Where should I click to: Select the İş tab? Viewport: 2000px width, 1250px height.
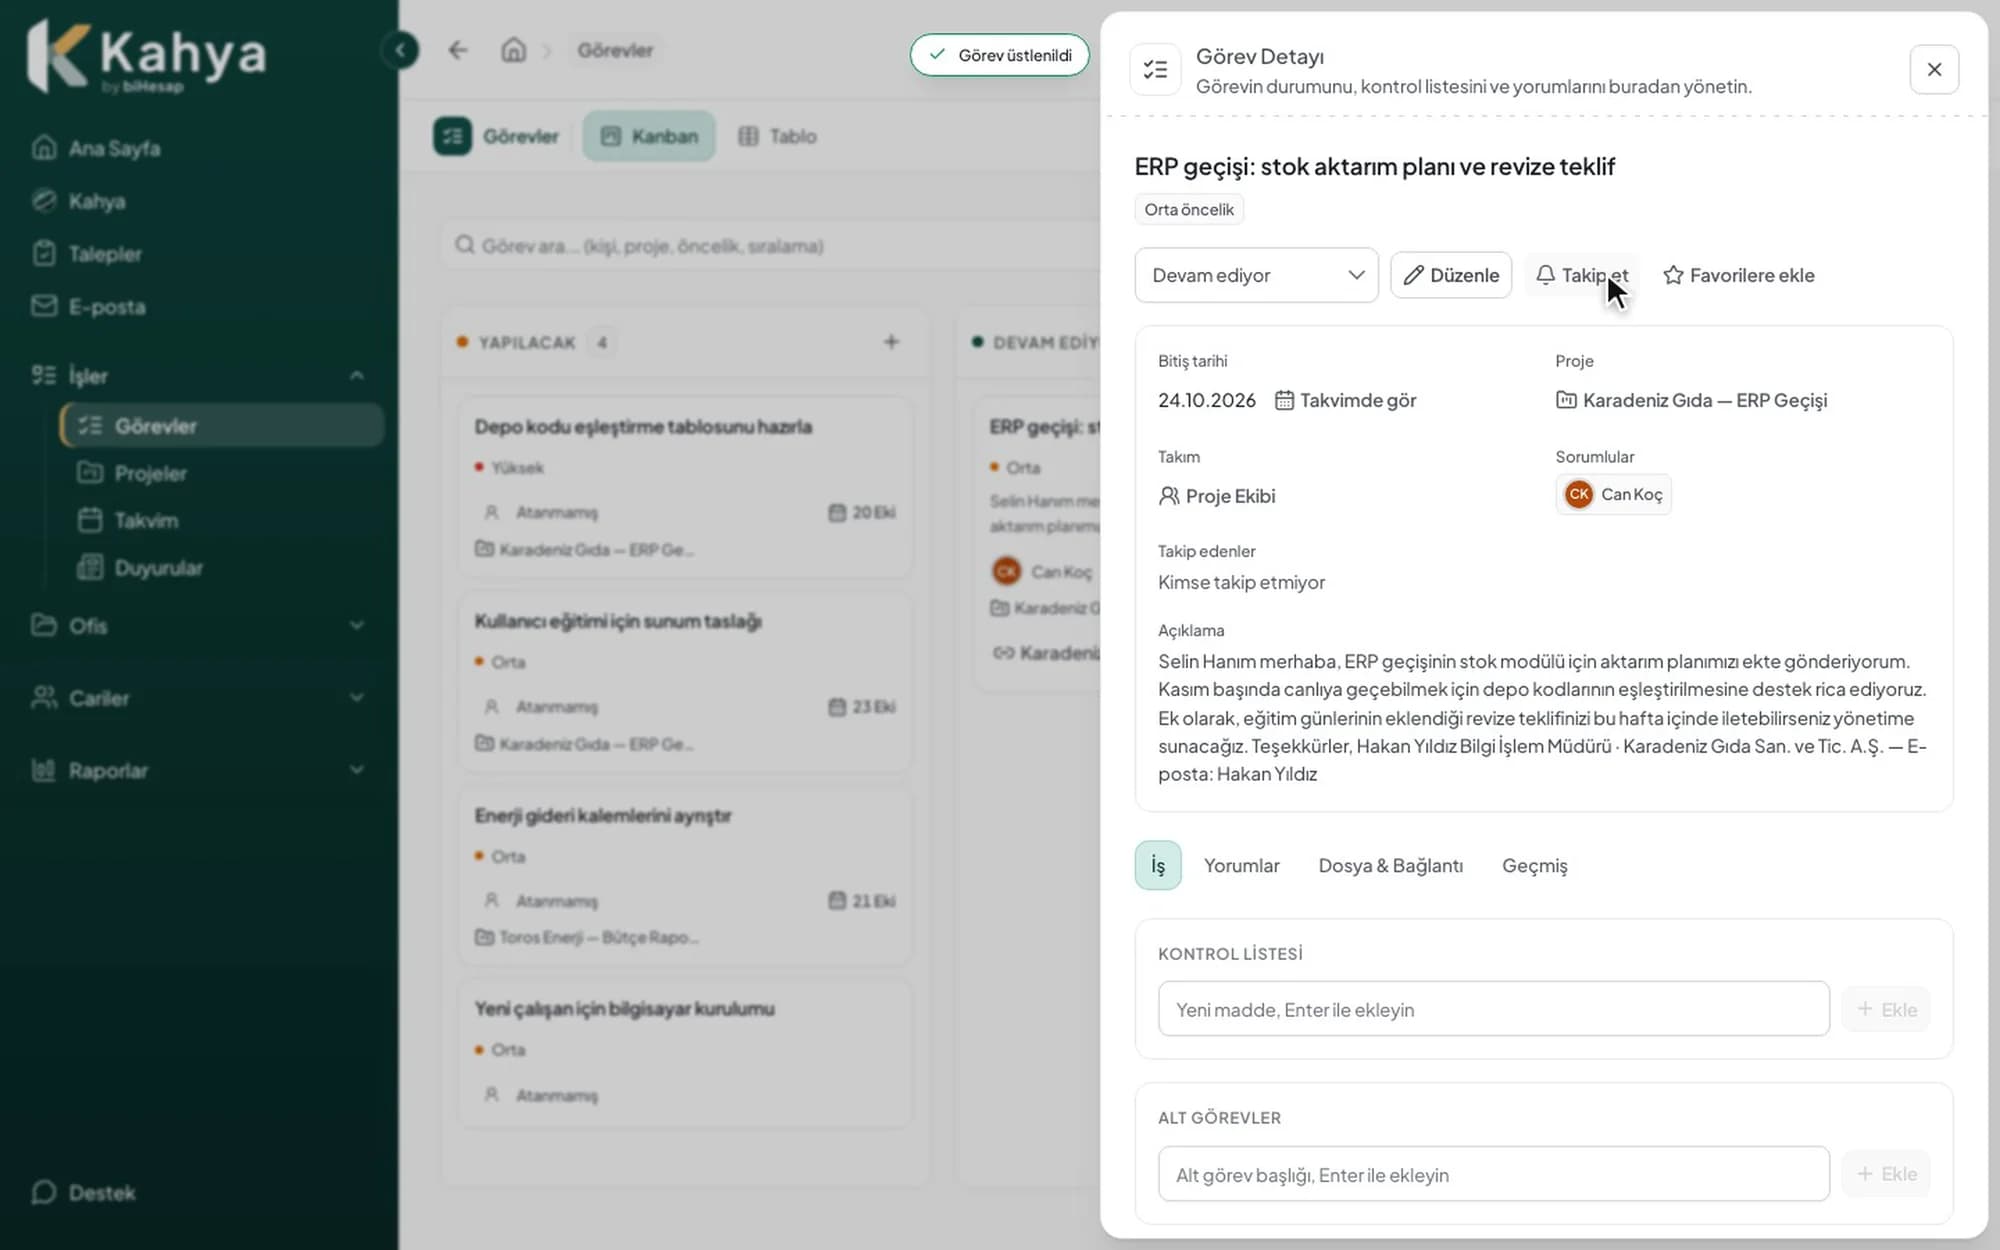(1158, 865)
